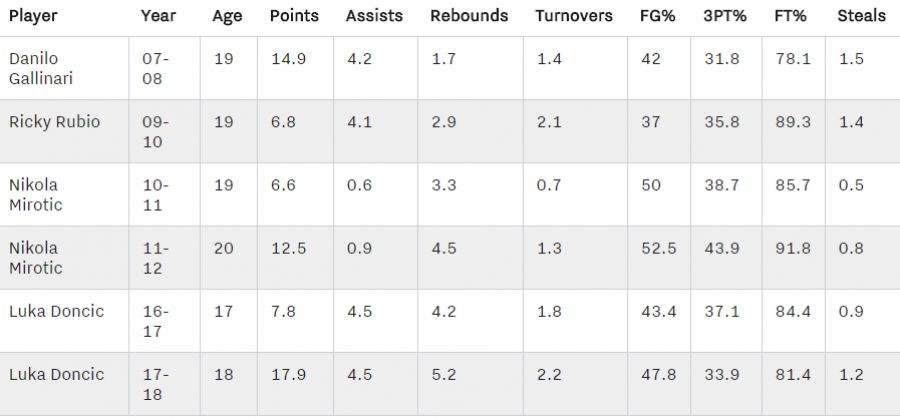Click the Assists column header
Screen dimensions: 900x419
tap(374, 16)
